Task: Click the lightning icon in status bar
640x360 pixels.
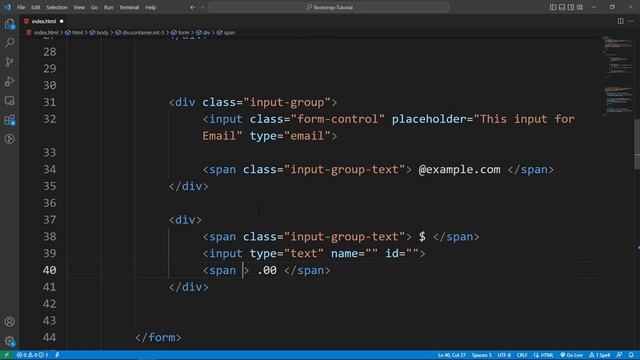Action: pos(57,355)
